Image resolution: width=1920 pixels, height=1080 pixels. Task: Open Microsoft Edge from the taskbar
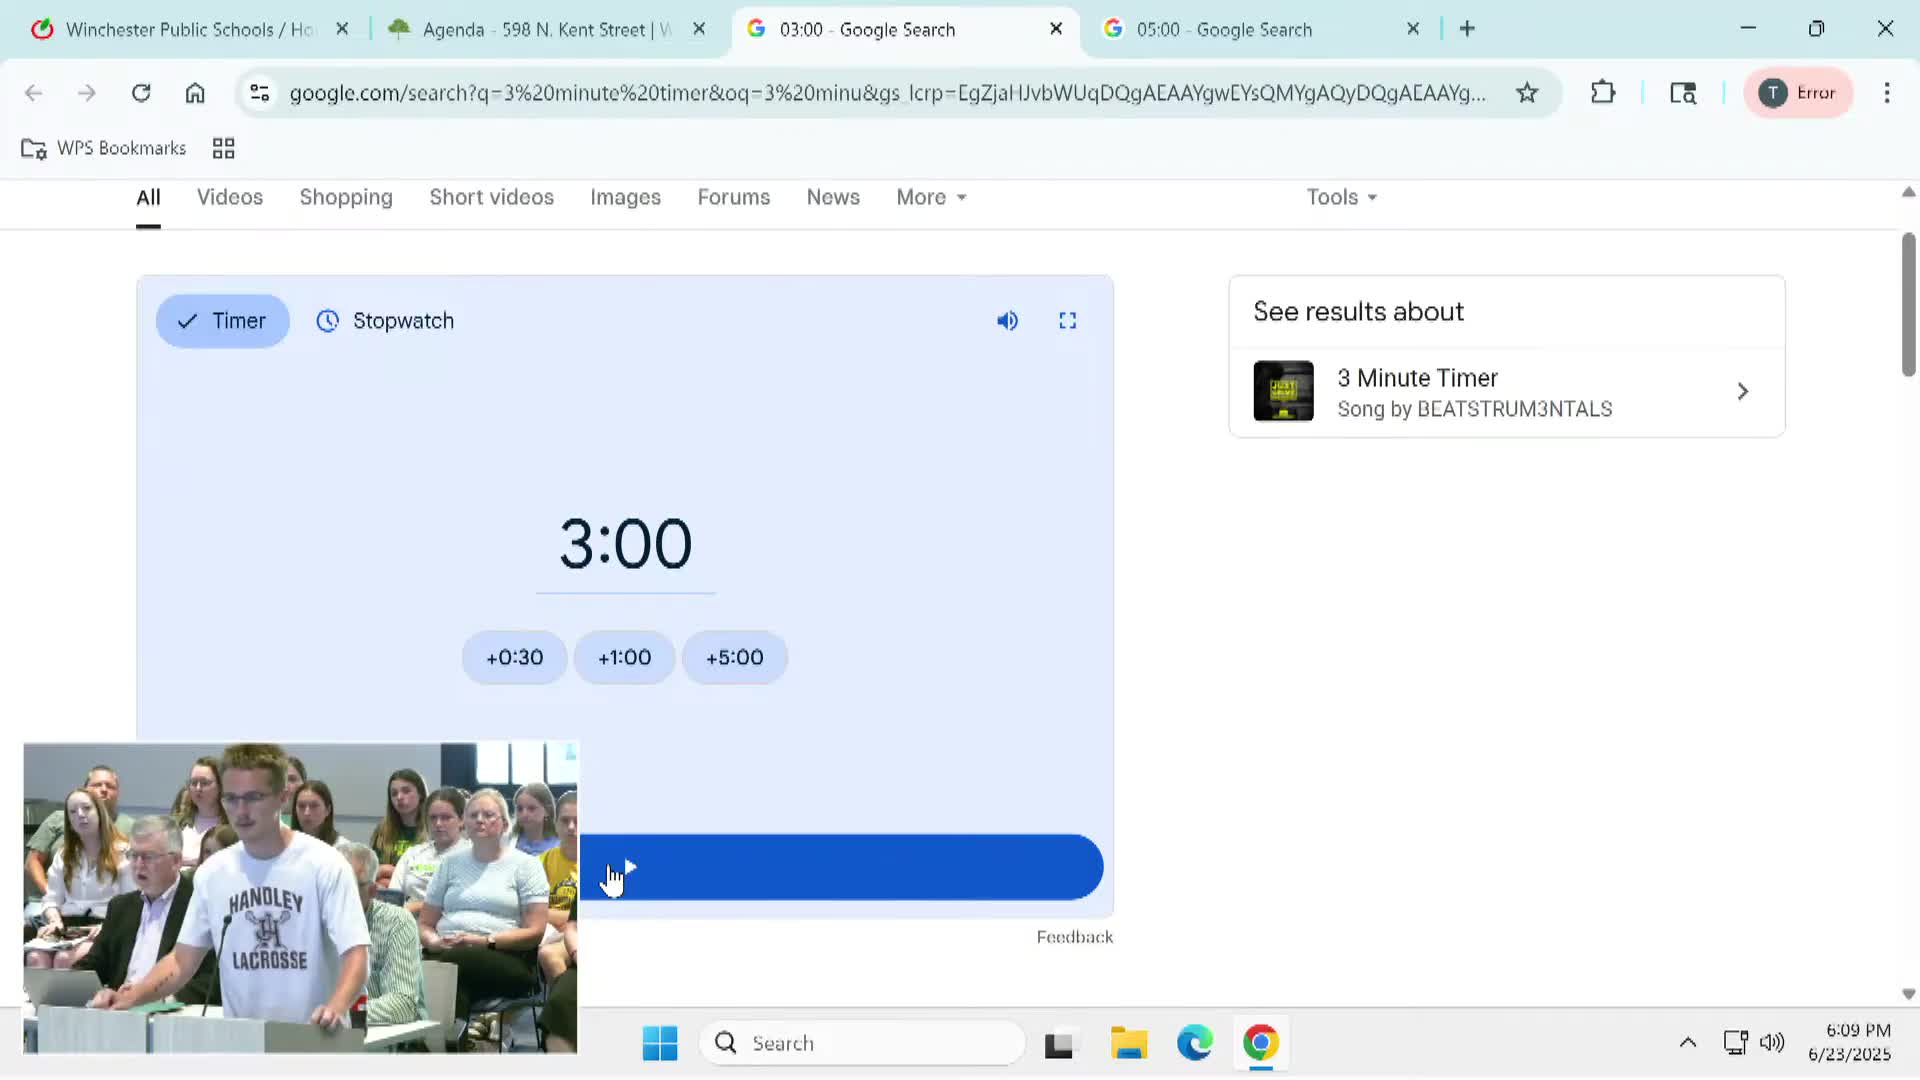pos(1194,1043)
